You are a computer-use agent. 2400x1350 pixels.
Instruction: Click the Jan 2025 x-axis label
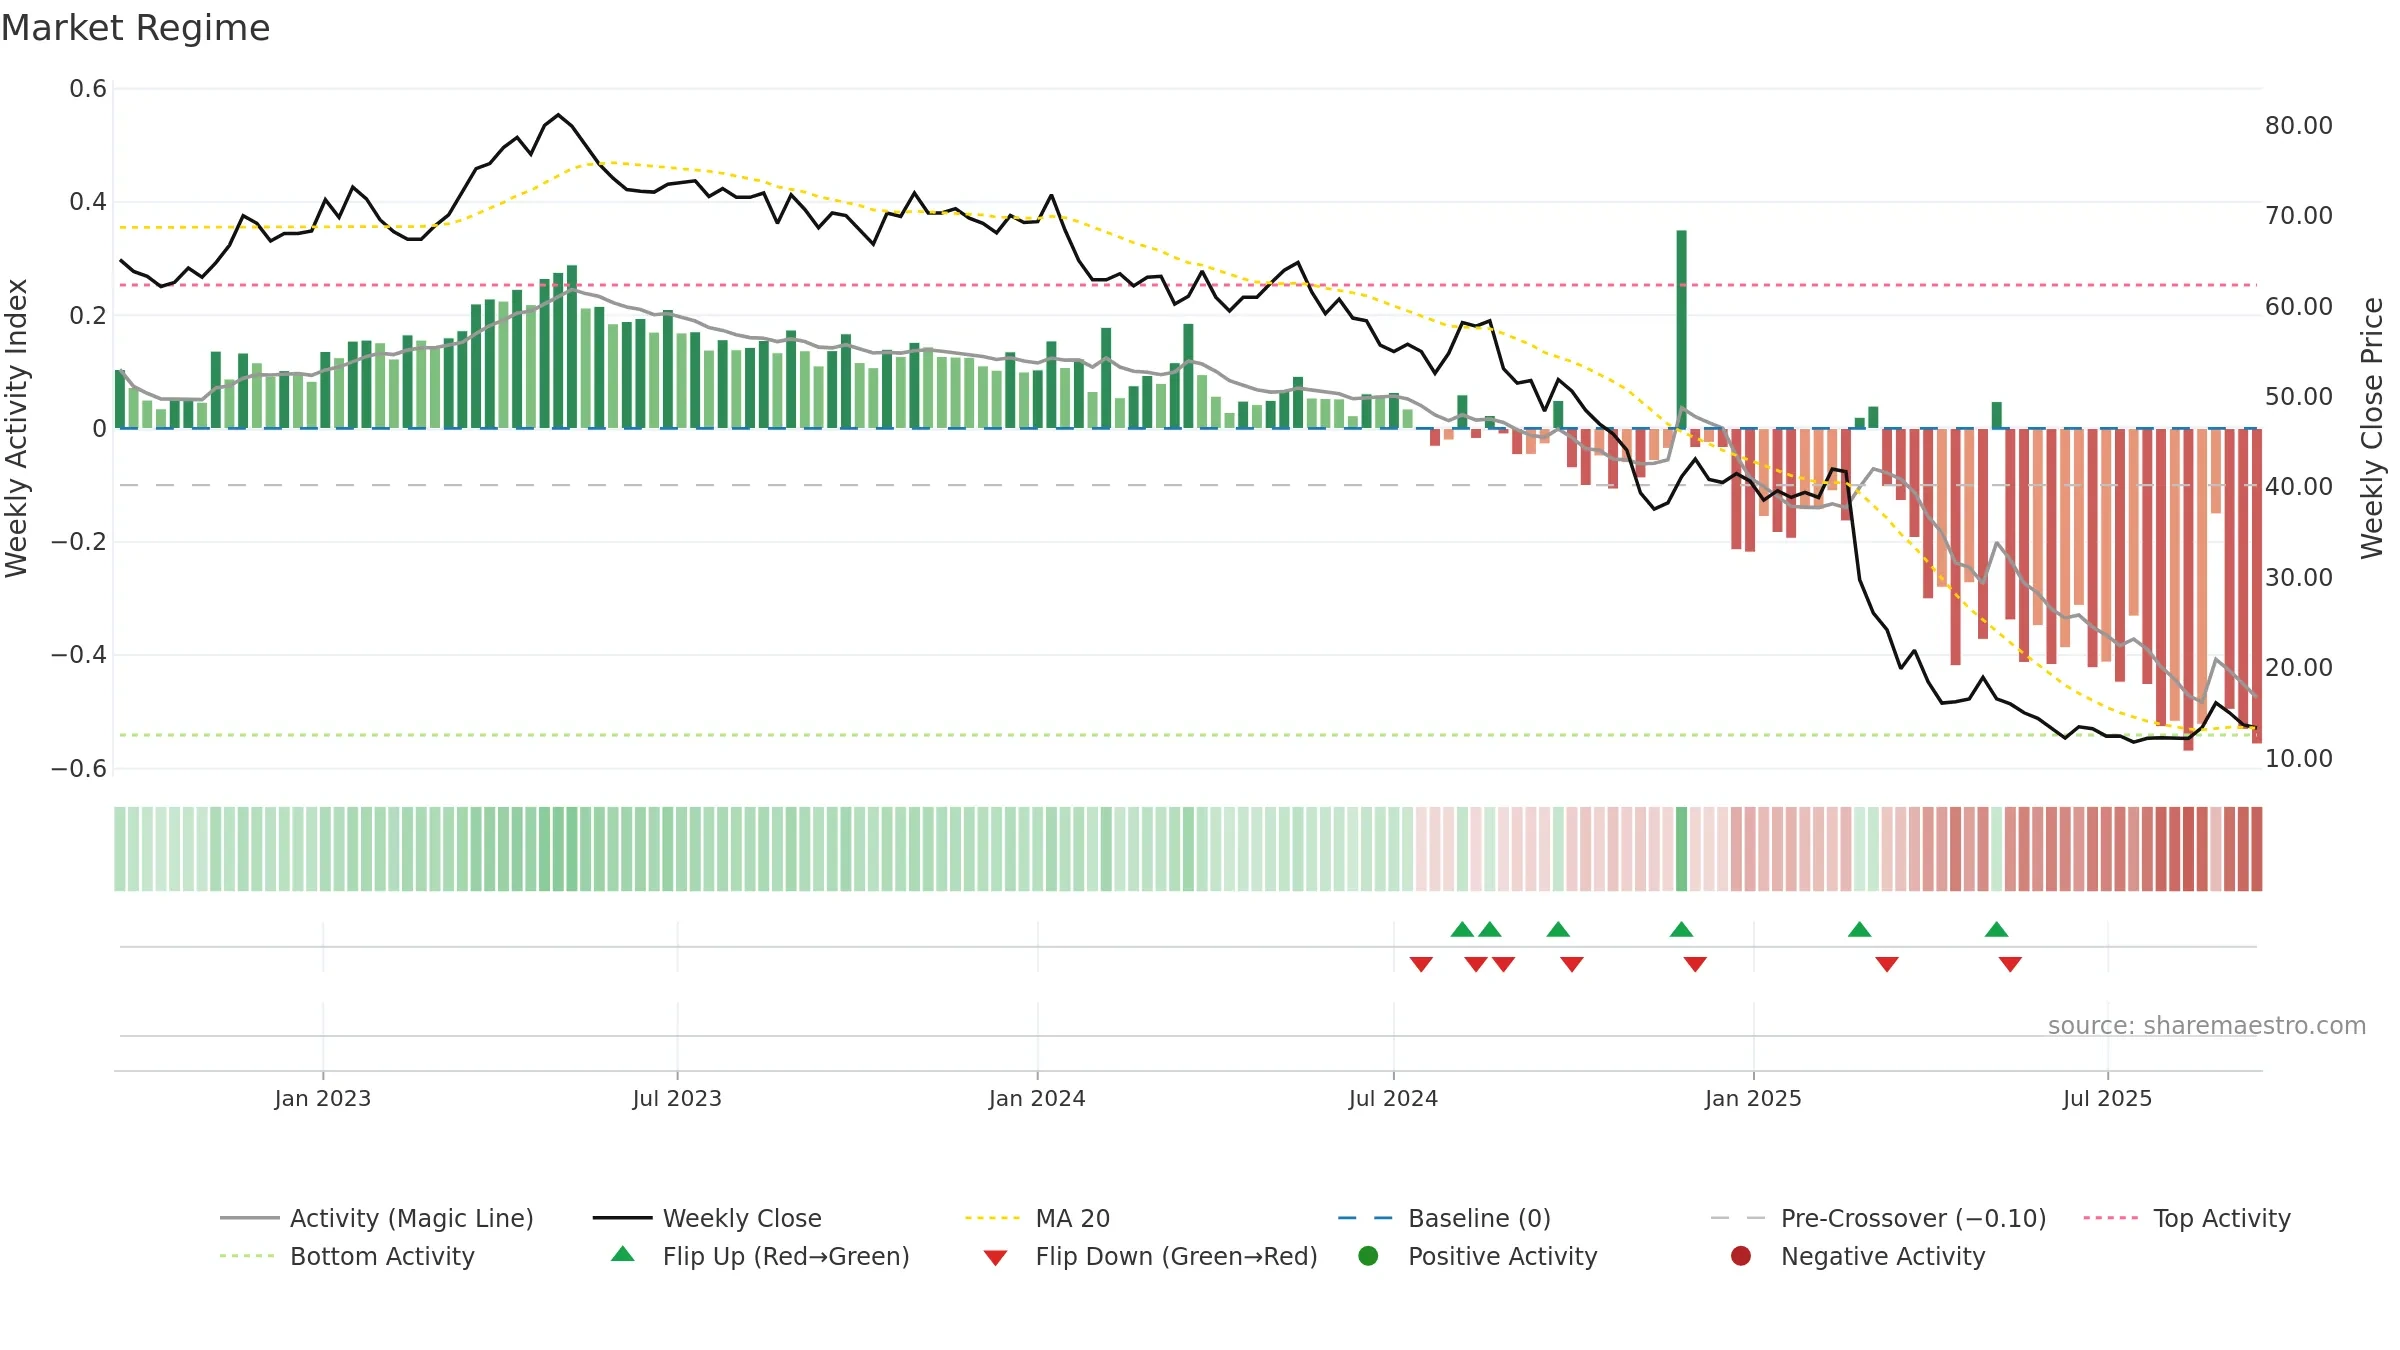click(1753, 1098)
